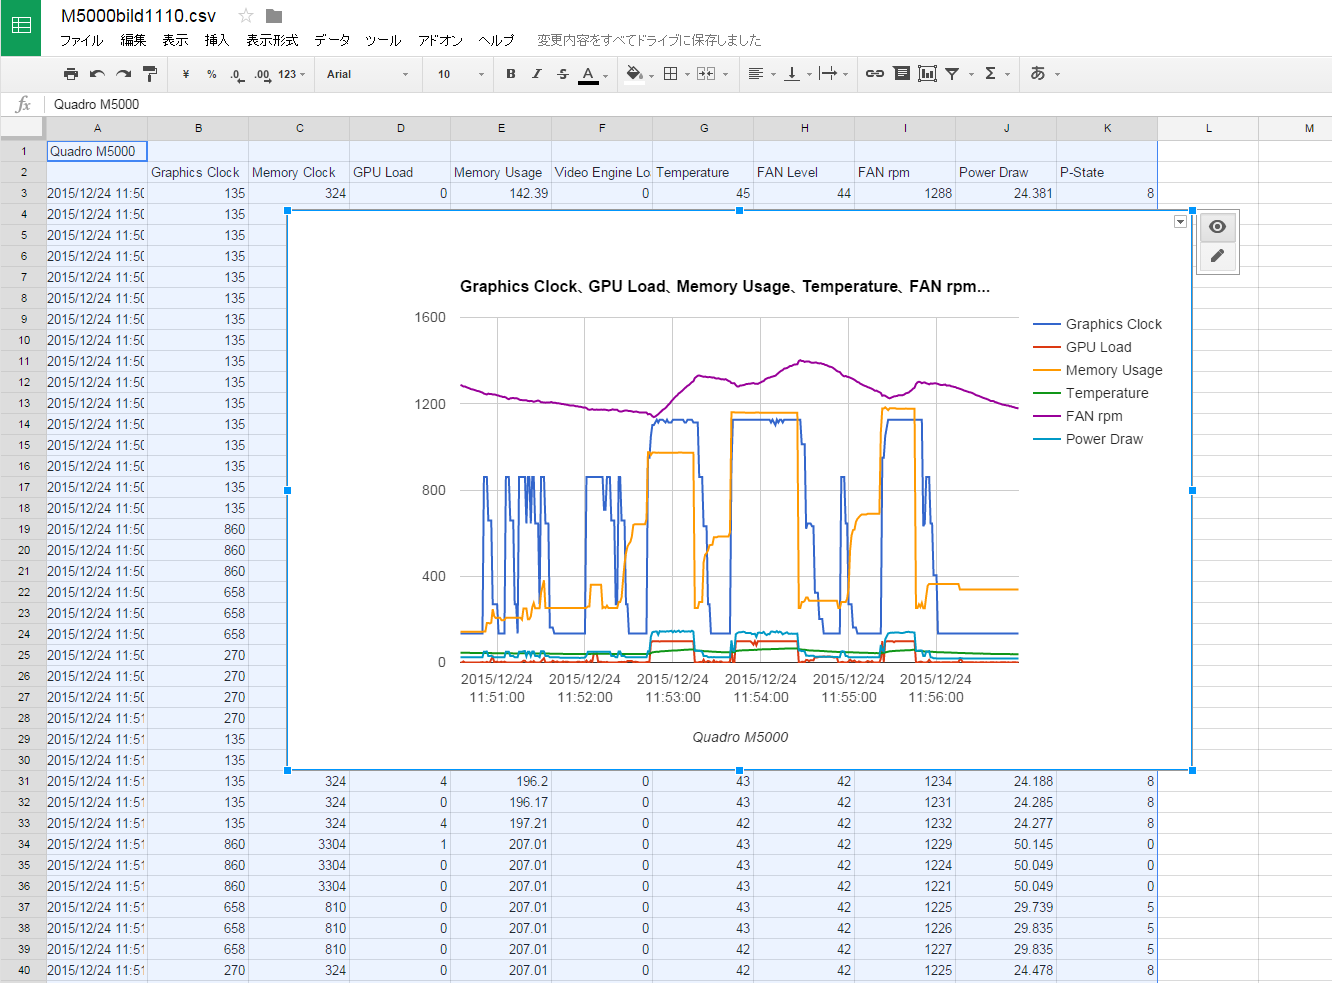The image size is (1332, 983).
Task: Click the merge cells icon
Action: (706, 74)
